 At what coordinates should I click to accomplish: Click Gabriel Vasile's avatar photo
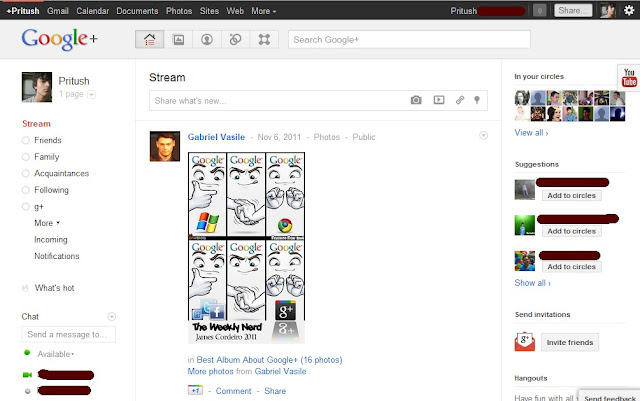[x=165, y=146]
